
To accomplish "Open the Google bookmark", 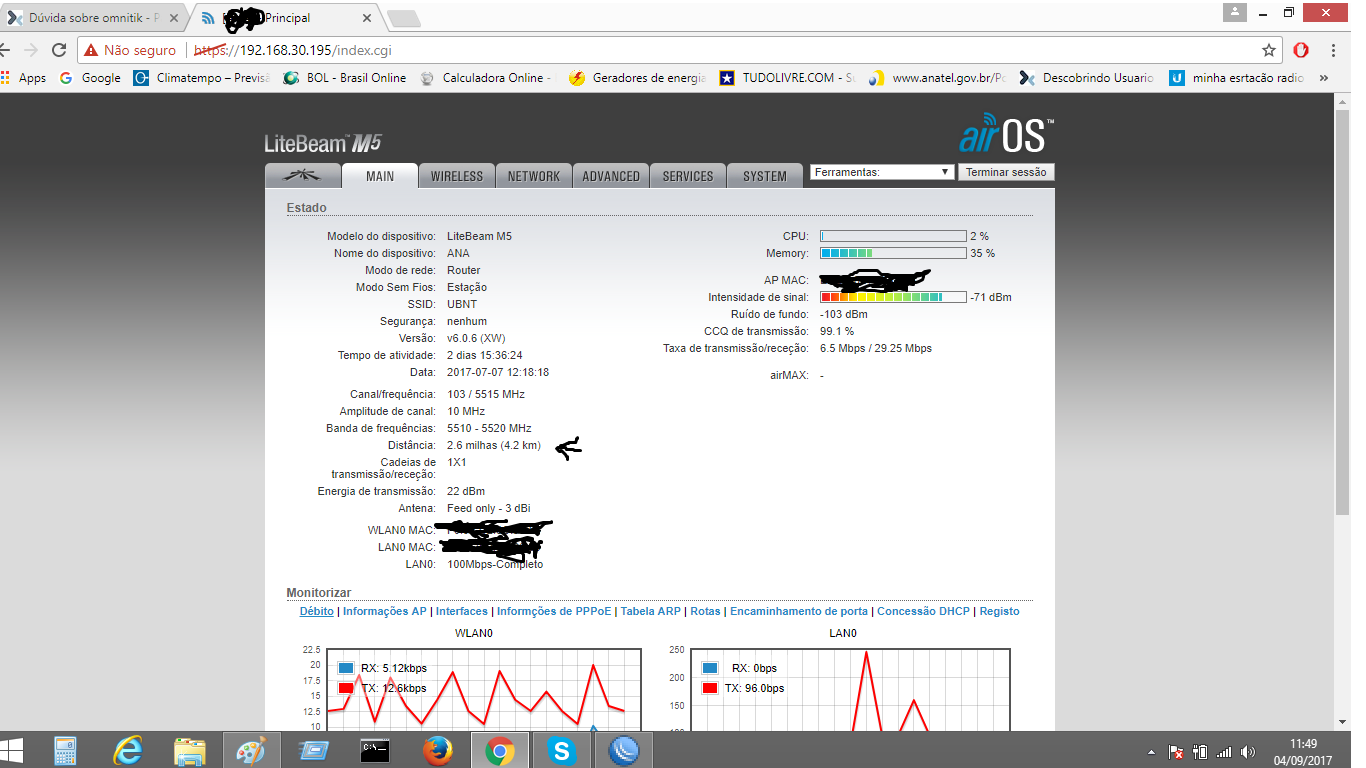I will (90, 77).
